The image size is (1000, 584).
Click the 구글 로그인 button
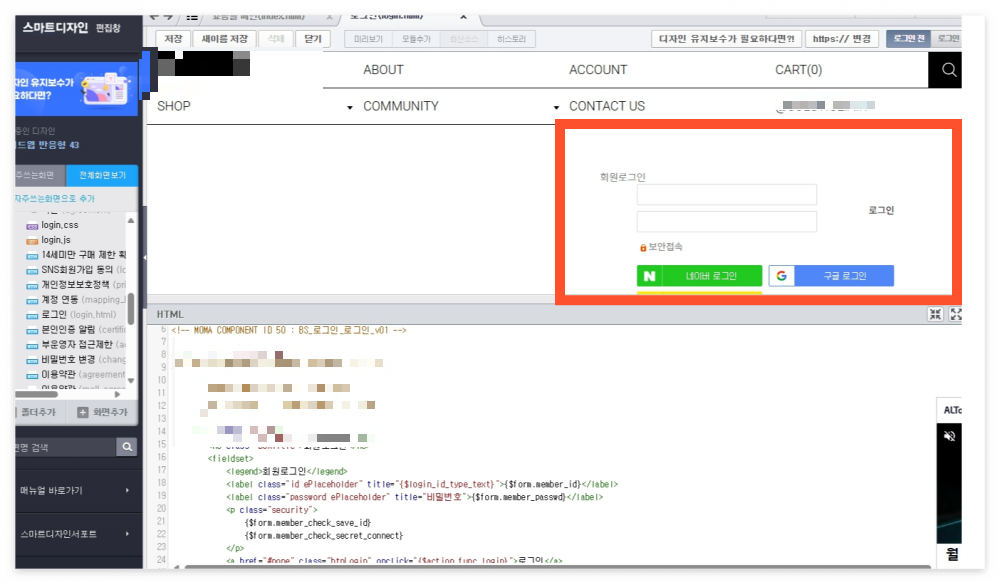(x=831, y=276)
